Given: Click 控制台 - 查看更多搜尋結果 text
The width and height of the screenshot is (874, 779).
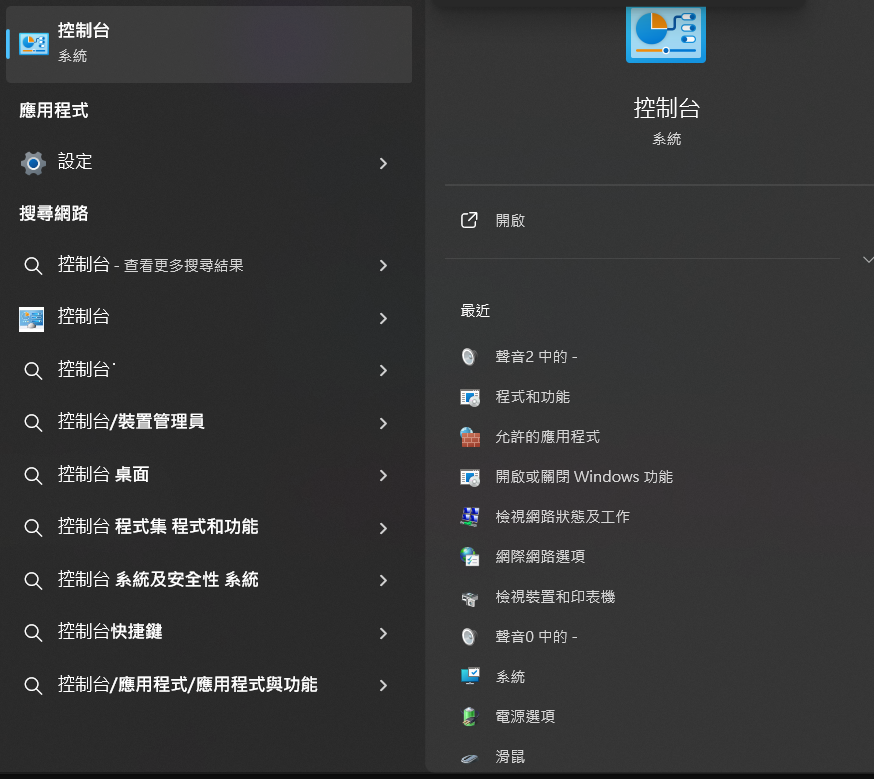Looking at the screenshot, I should [x=150, y=265].
